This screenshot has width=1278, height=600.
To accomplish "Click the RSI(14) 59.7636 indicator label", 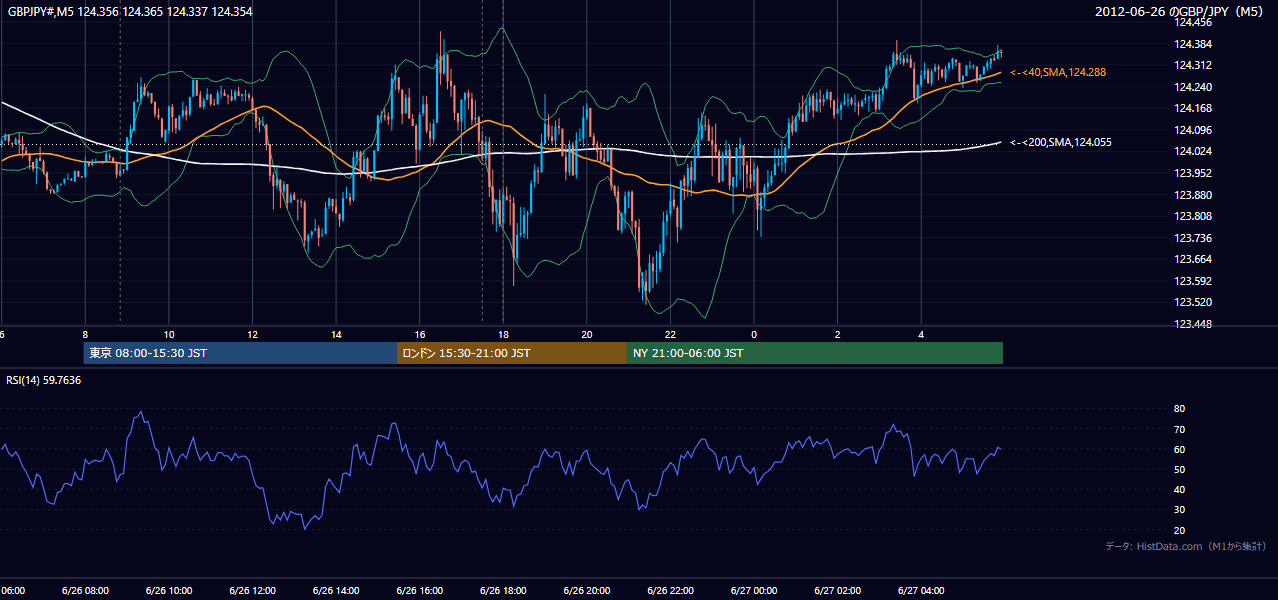I will point(44,380).
